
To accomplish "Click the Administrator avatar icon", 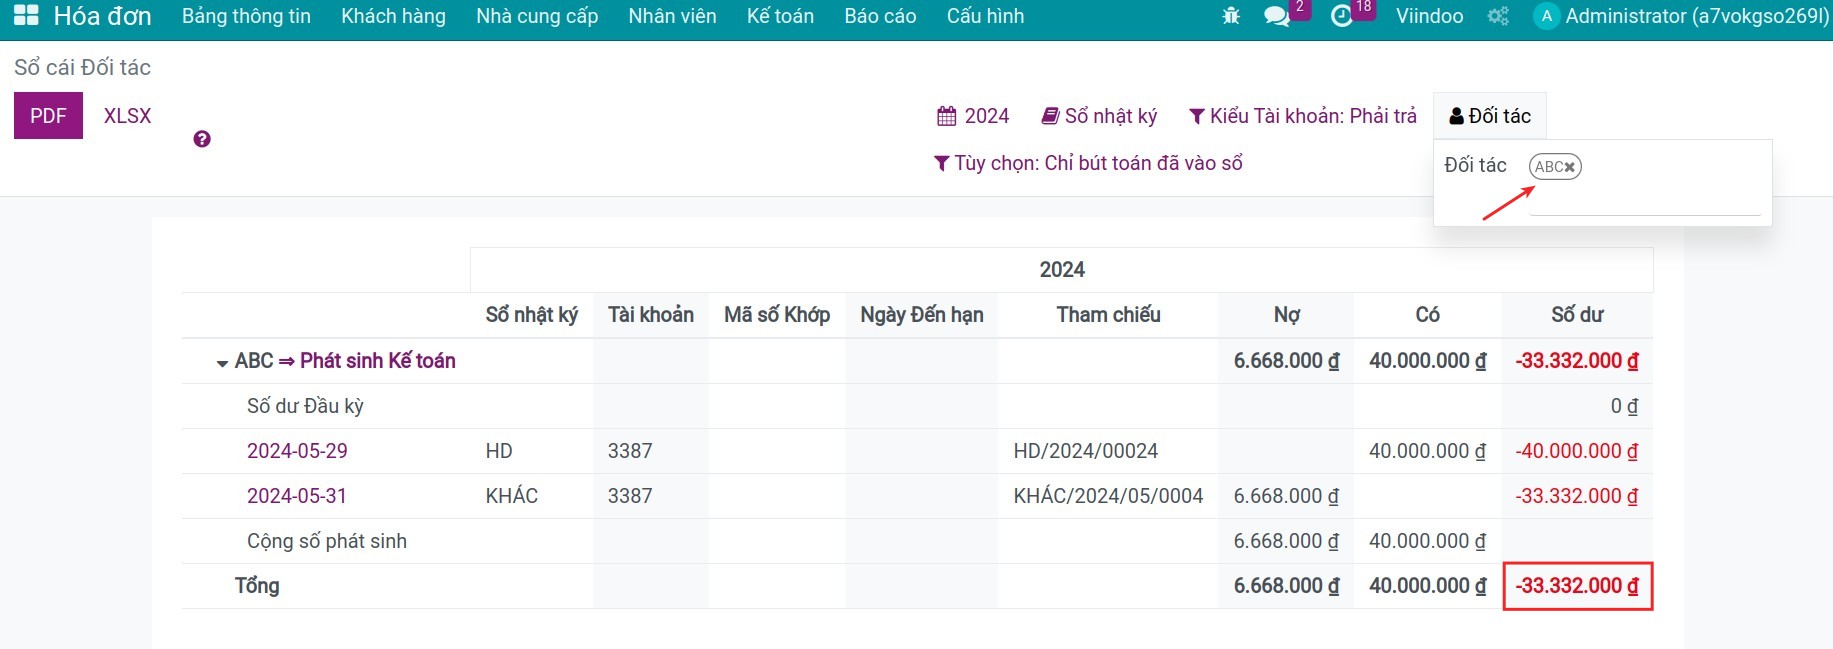I will click(1546, 16).
